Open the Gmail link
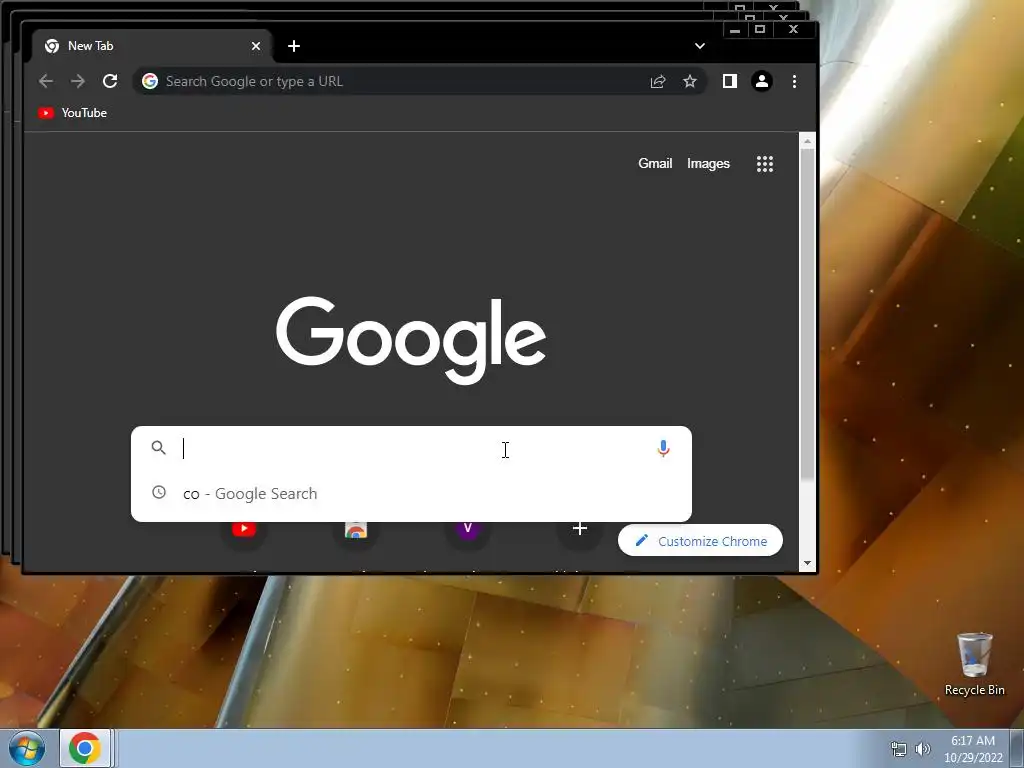 point(655,163)
